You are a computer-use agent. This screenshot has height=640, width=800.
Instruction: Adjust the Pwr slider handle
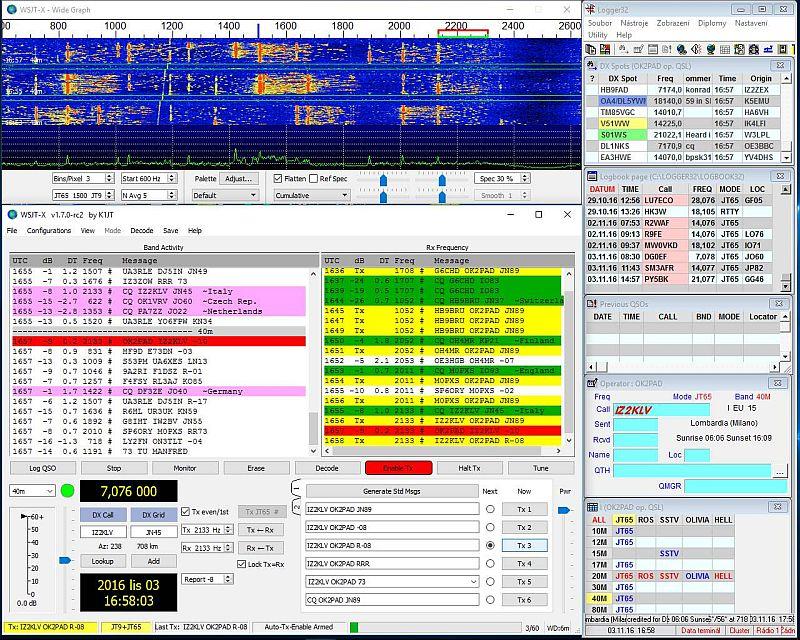click(x=564, y=510)
